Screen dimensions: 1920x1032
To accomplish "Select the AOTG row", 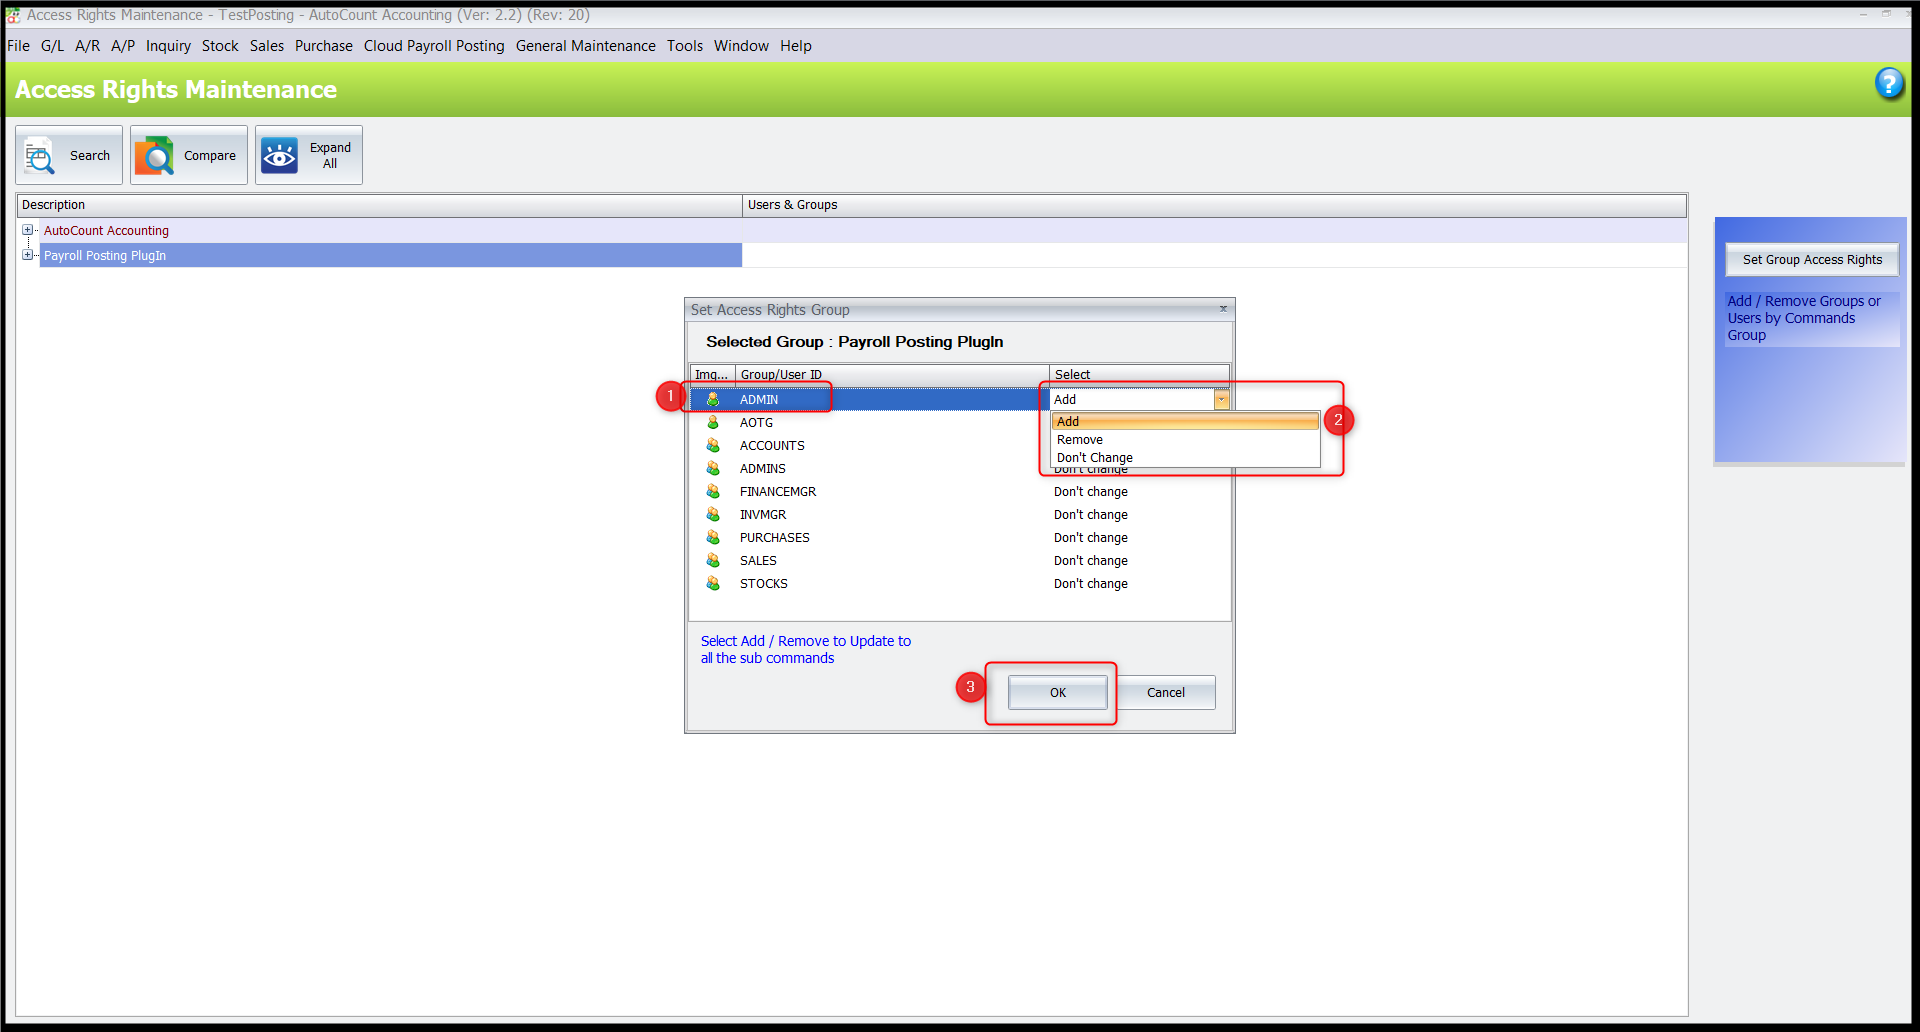I will click(x=960, y=422).
